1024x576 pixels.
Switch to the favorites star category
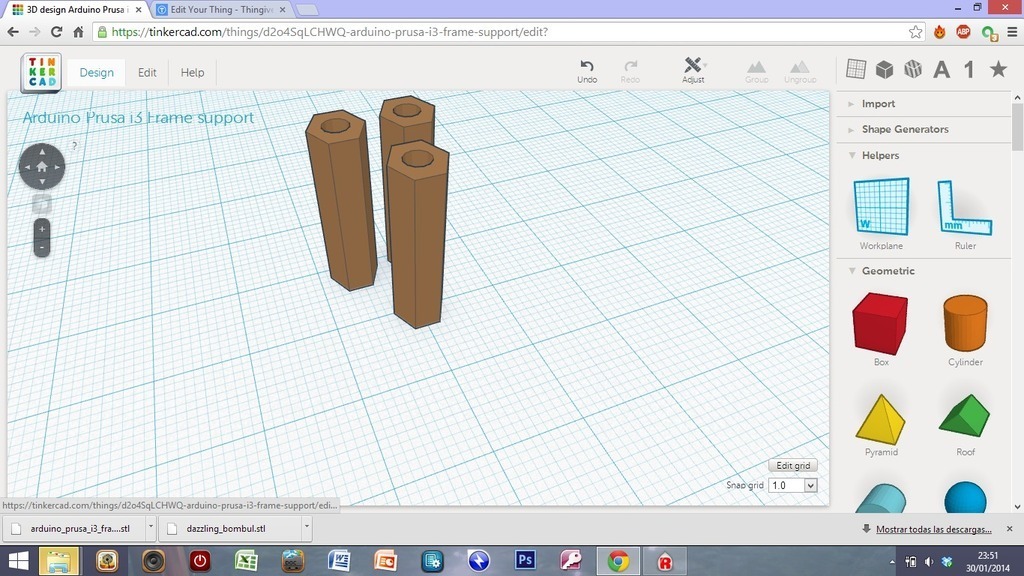998,69
